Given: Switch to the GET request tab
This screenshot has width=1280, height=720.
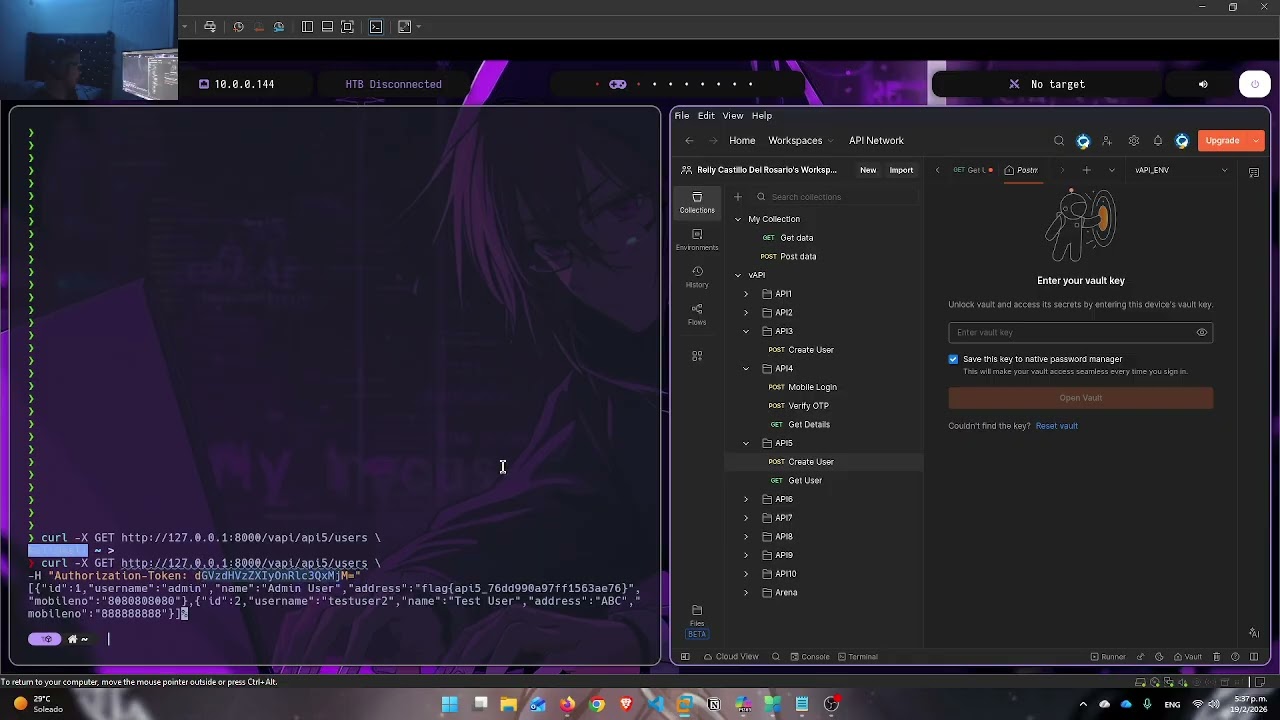Looking at the screenshot, I should pos(972,170).
